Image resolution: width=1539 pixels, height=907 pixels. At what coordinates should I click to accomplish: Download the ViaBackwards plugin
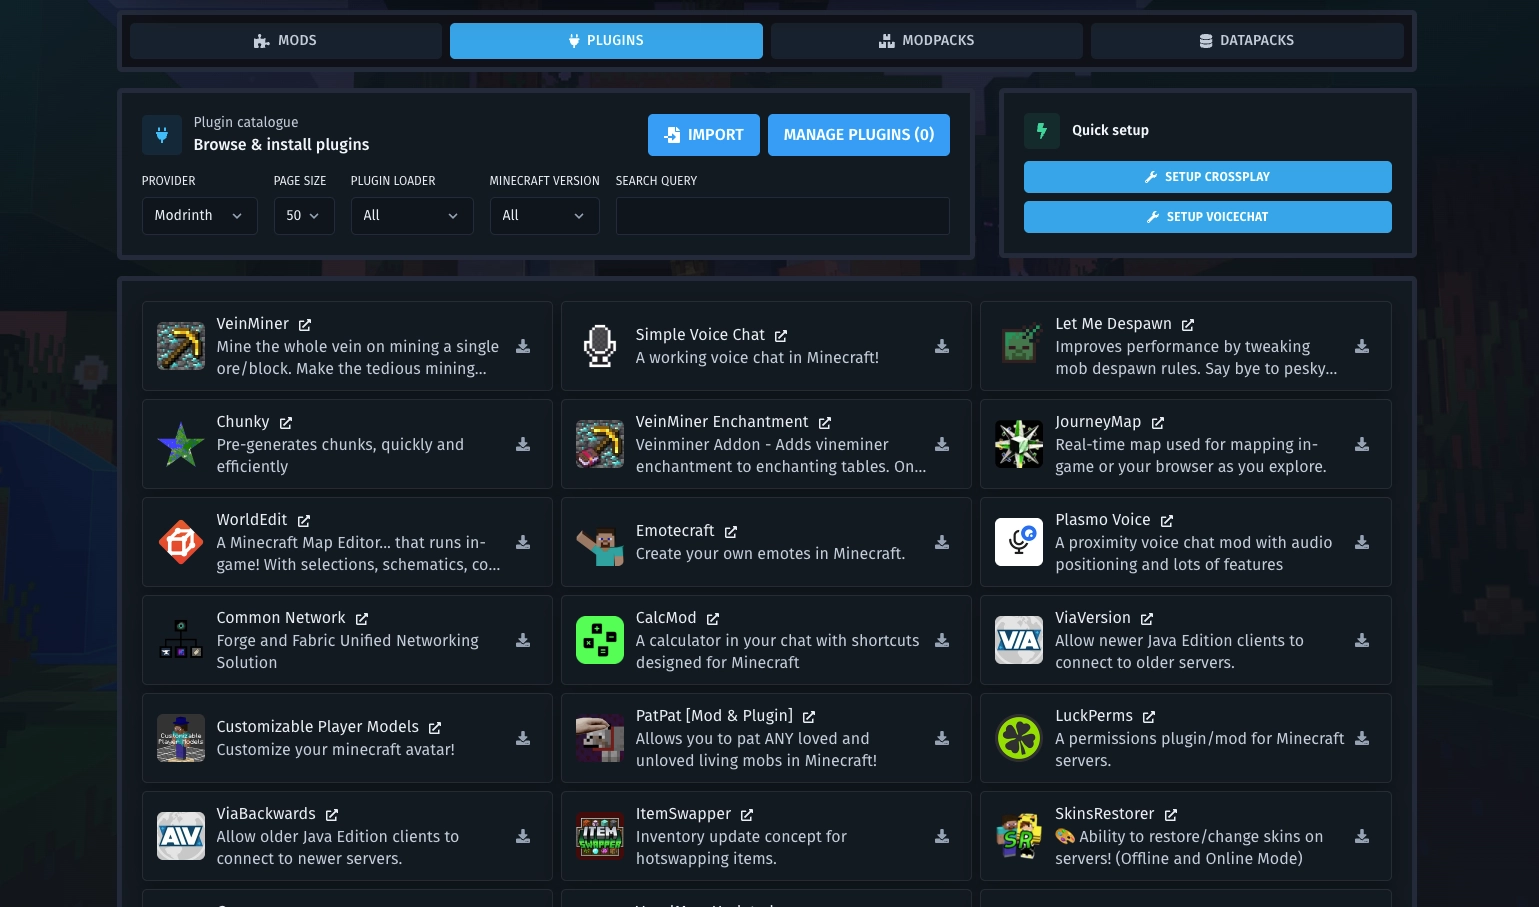pos(523,836)
